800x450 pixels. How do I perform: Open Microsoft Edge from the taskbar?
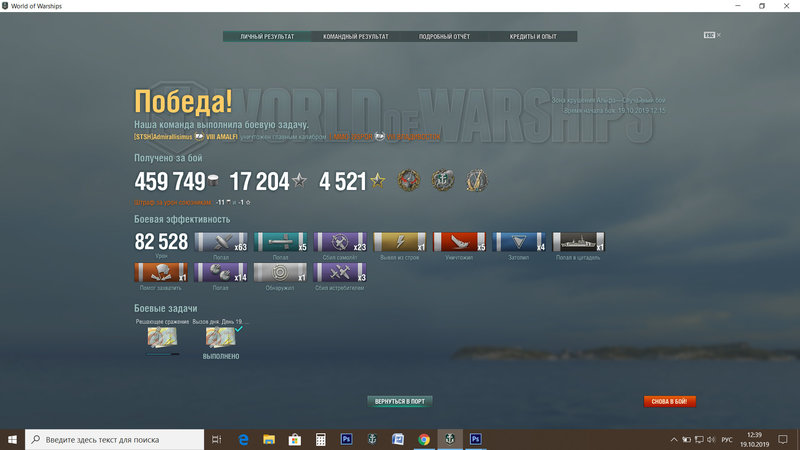click(x=243, y=439)
